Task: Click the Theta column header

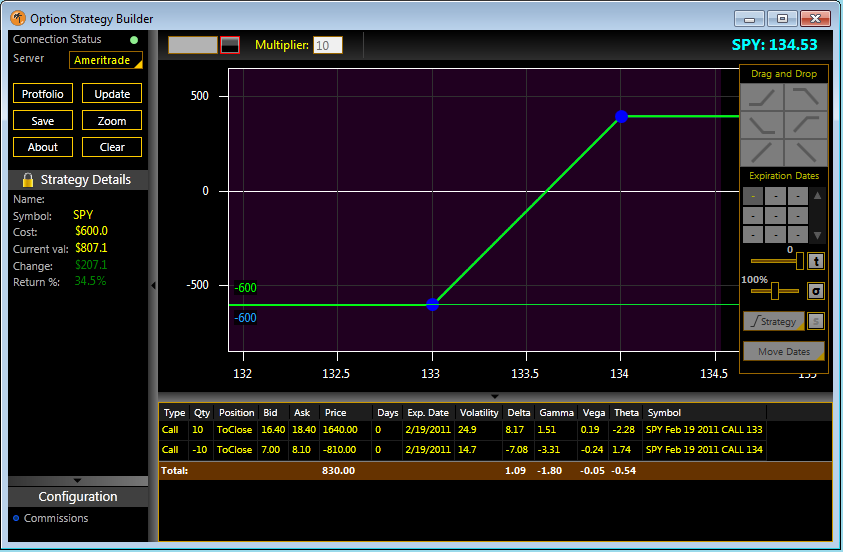Action: pyautogui.click(x=626, y=412)
